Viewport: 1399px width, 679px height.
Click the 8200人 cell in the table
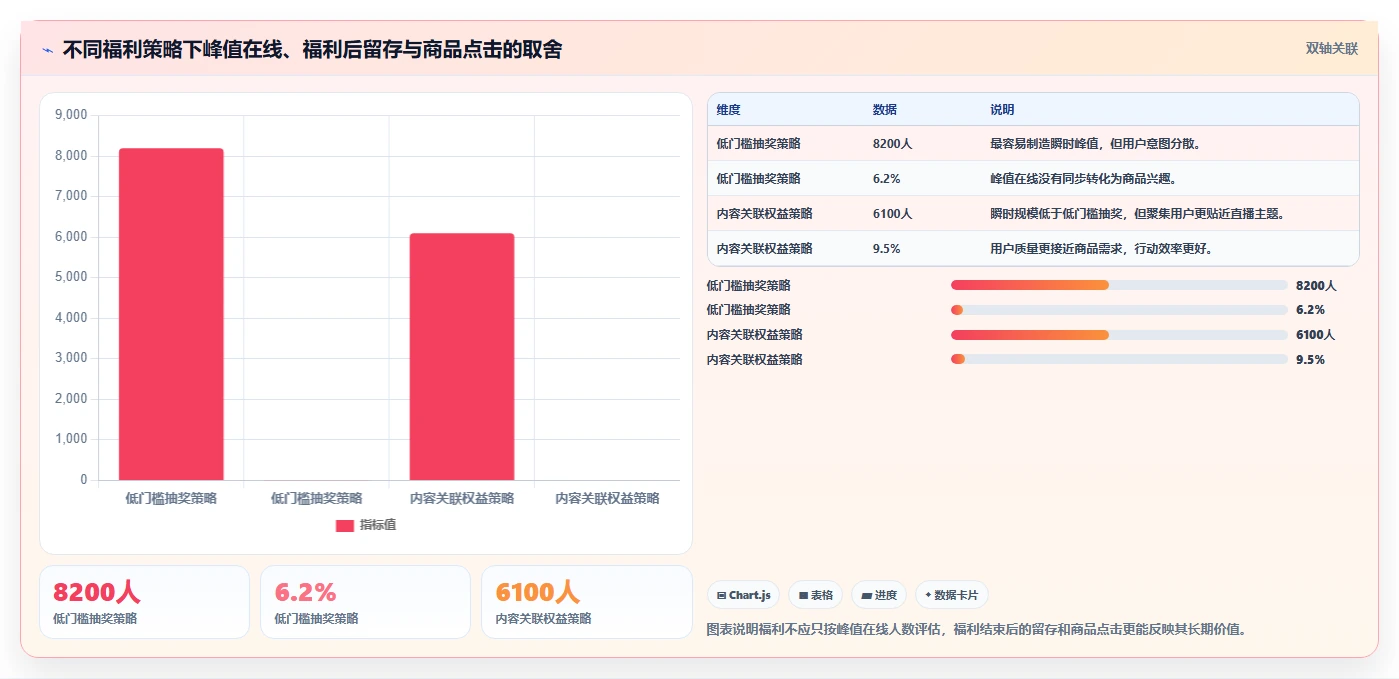click(x=892, y=144)
